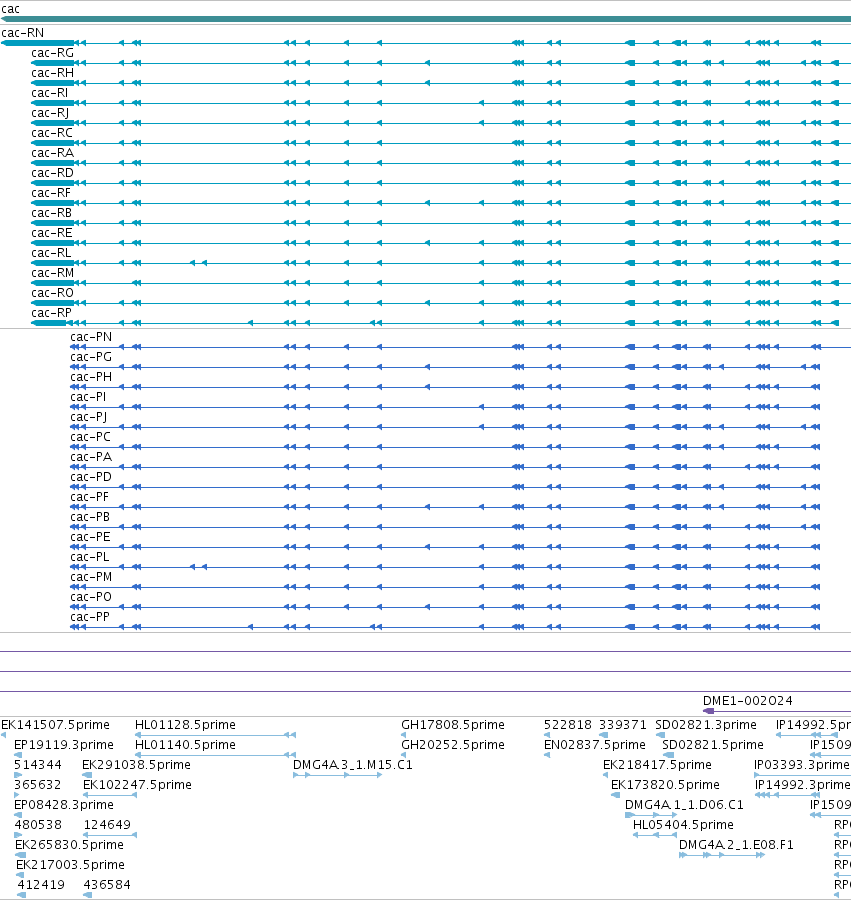The image size is (851, 900).
Task: Select the cac-PI protein label
Action: coord(88,397)
